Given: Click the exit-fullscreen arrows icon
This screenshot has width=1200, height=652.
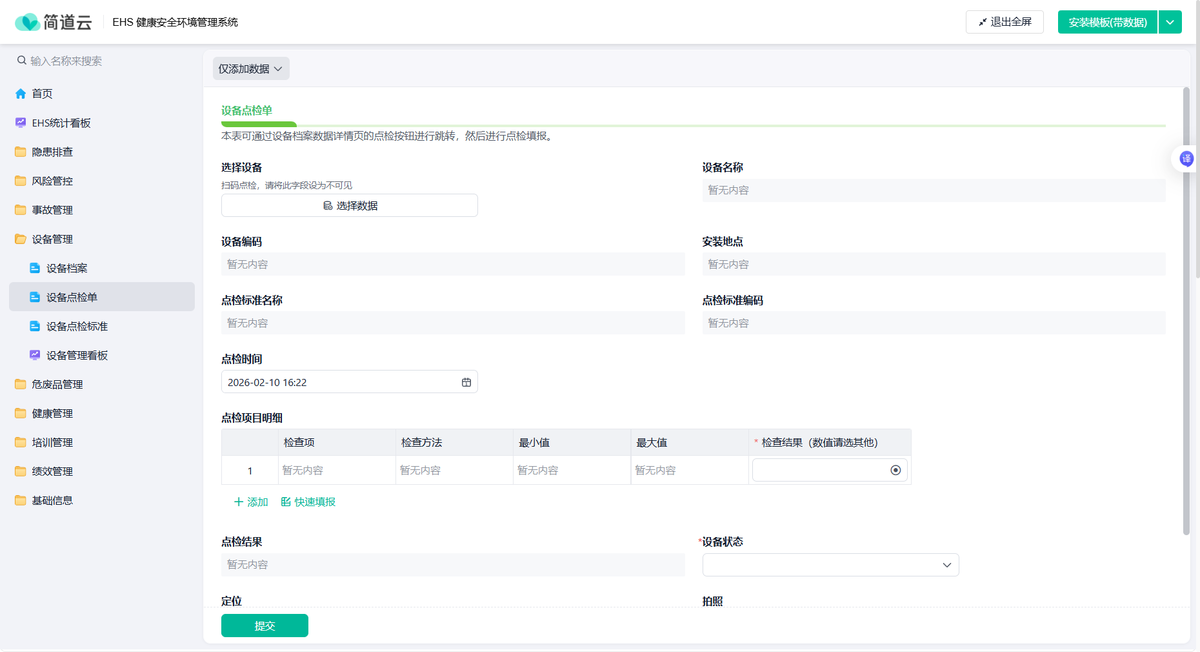Looking at the screenshot, I should point(982,22).
